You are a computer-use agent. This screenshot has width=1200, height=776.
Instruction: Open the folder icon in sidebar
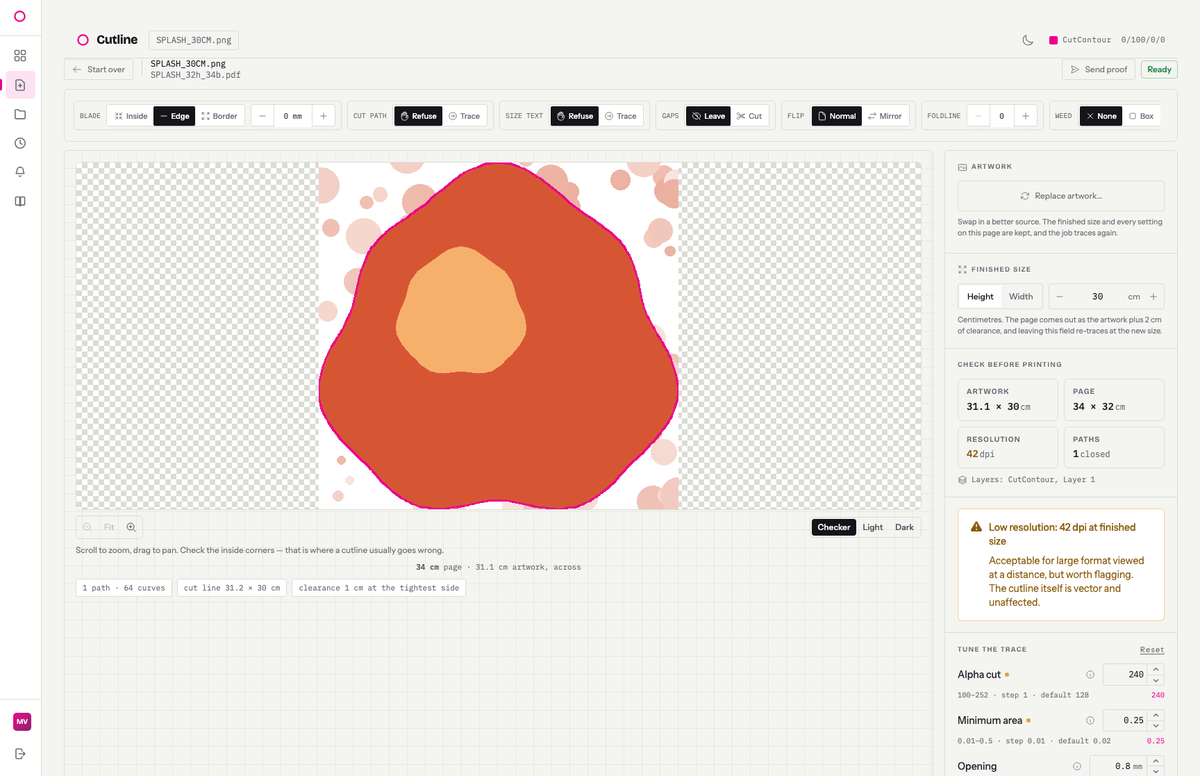(x=20, y=114)
